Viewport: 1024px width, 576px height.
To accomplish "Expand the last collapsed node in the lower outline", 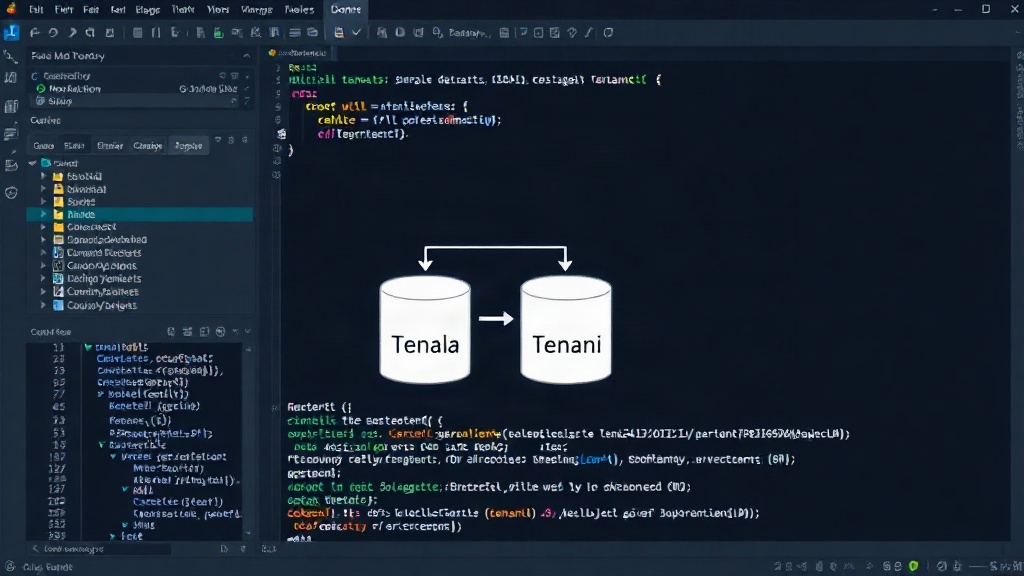I will tap(113, 536).
